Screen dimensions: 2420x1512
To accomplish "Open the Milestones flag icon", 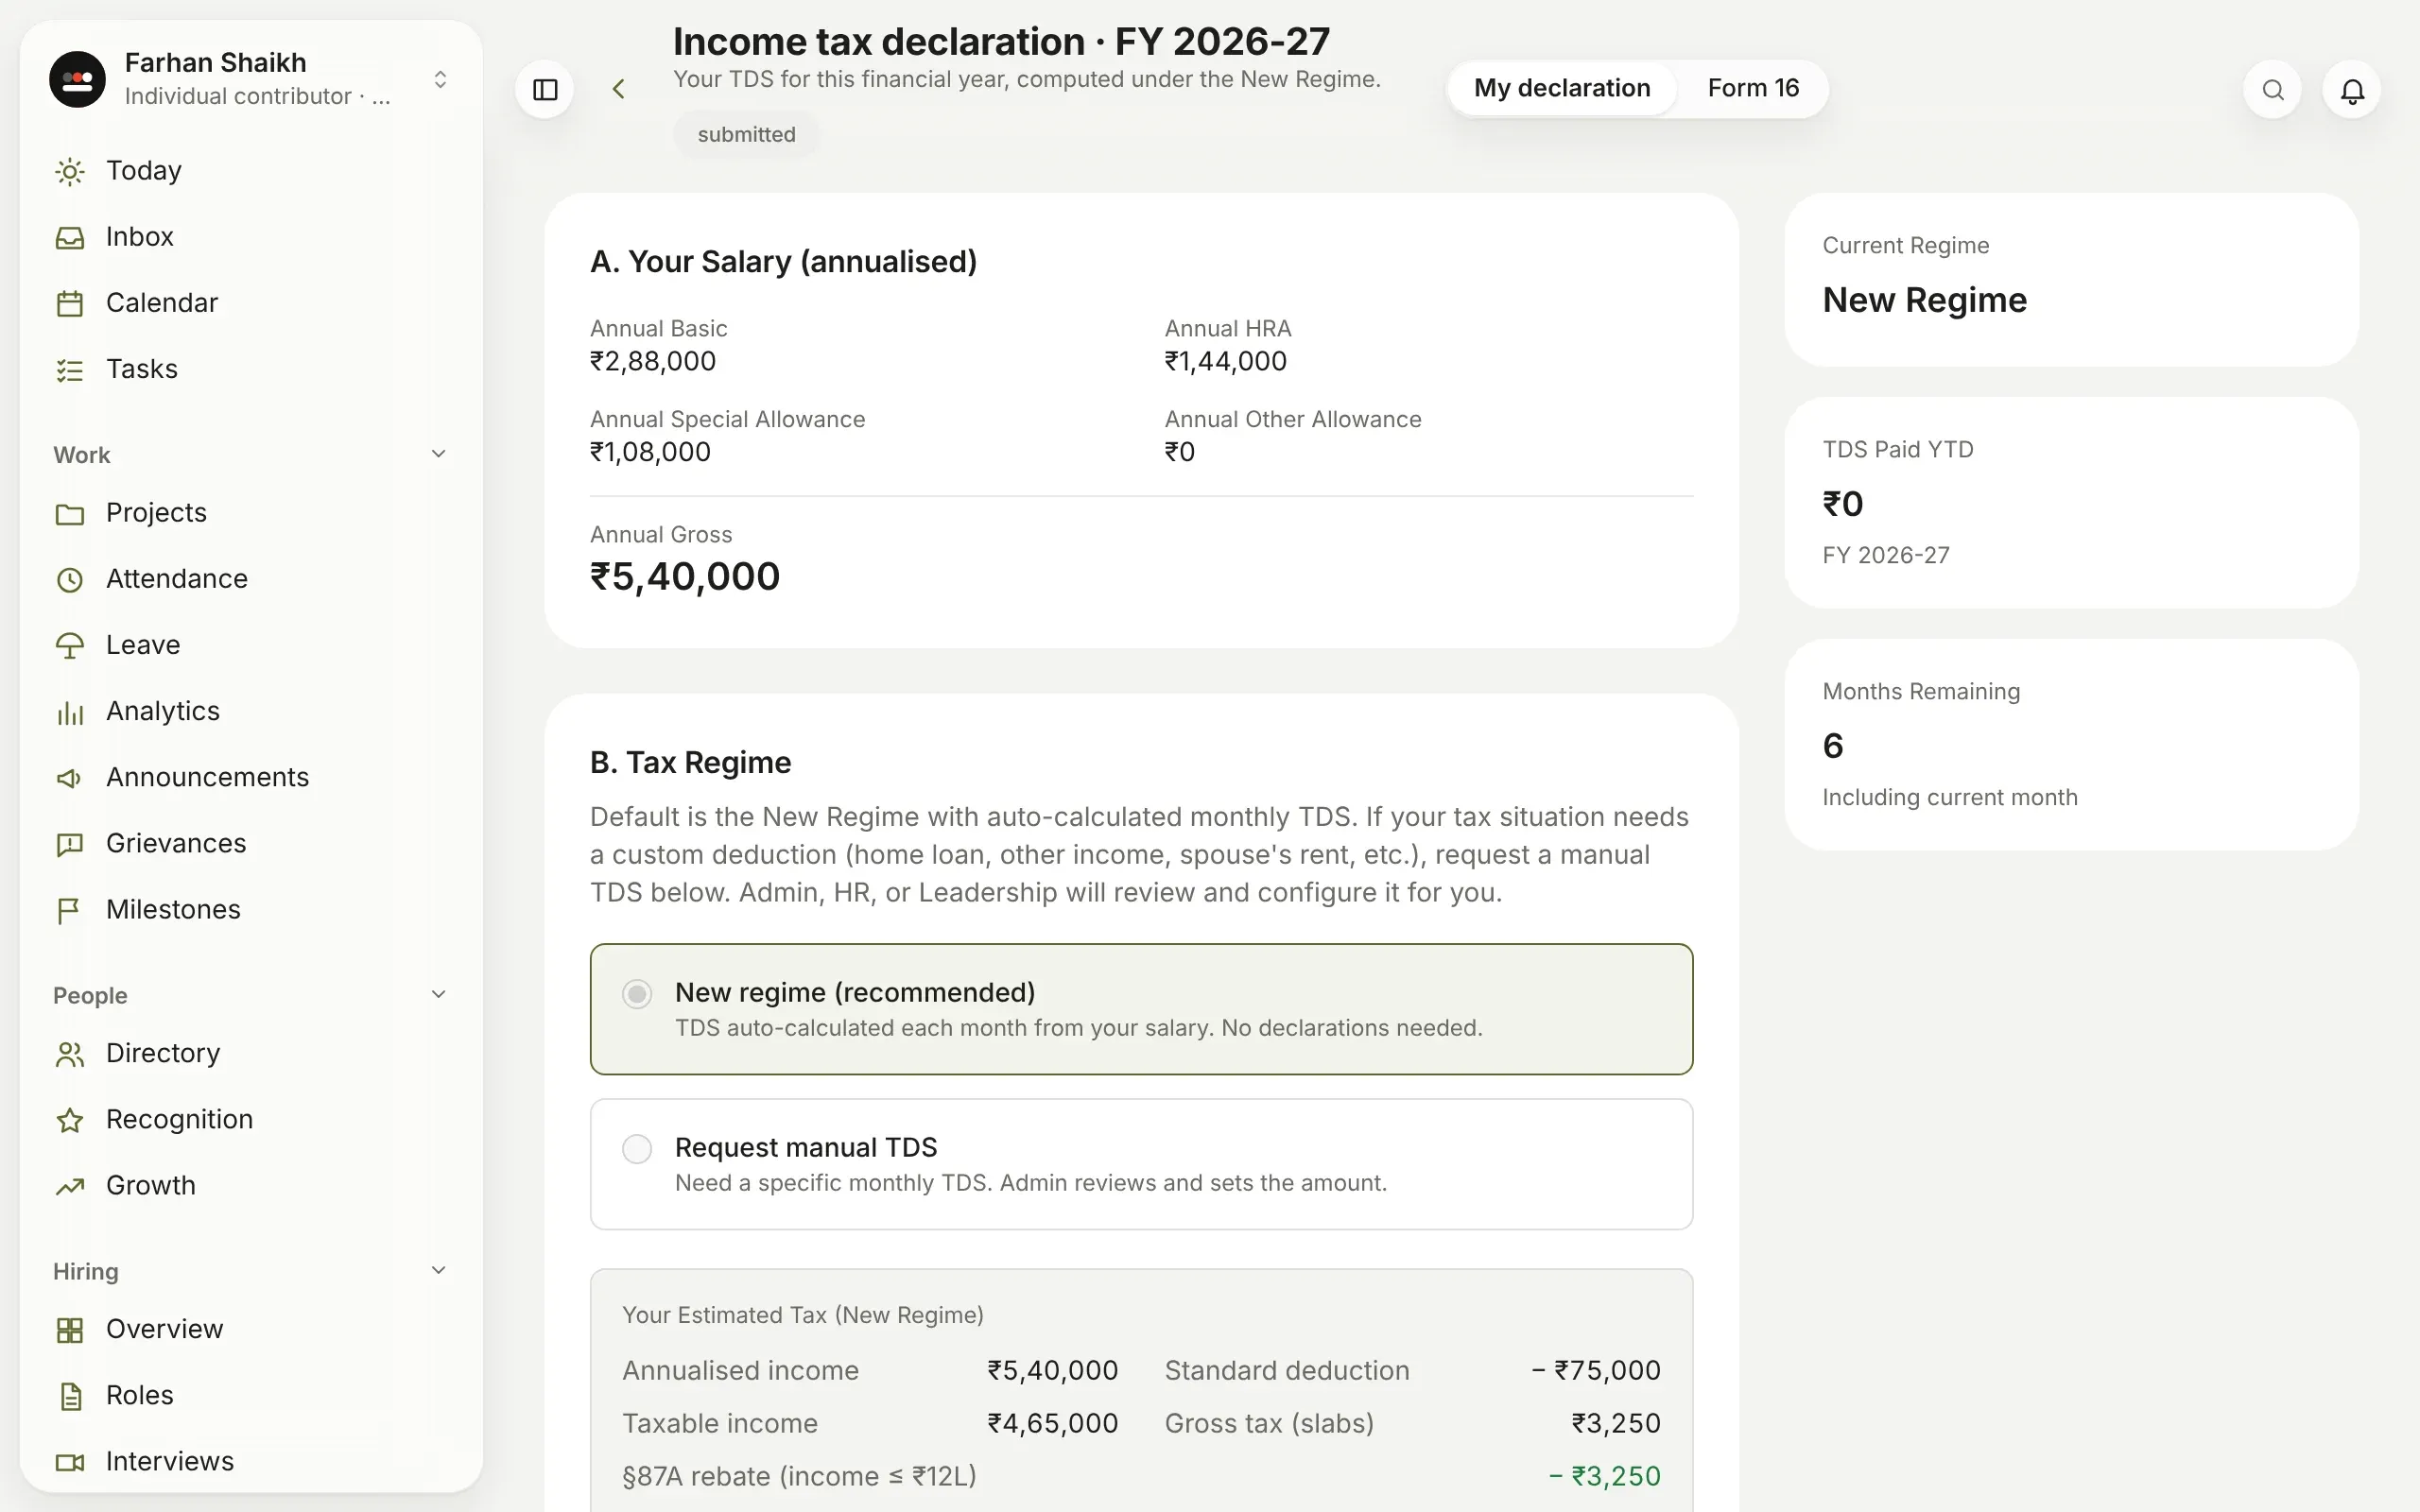I will click(x=70, y=910).
